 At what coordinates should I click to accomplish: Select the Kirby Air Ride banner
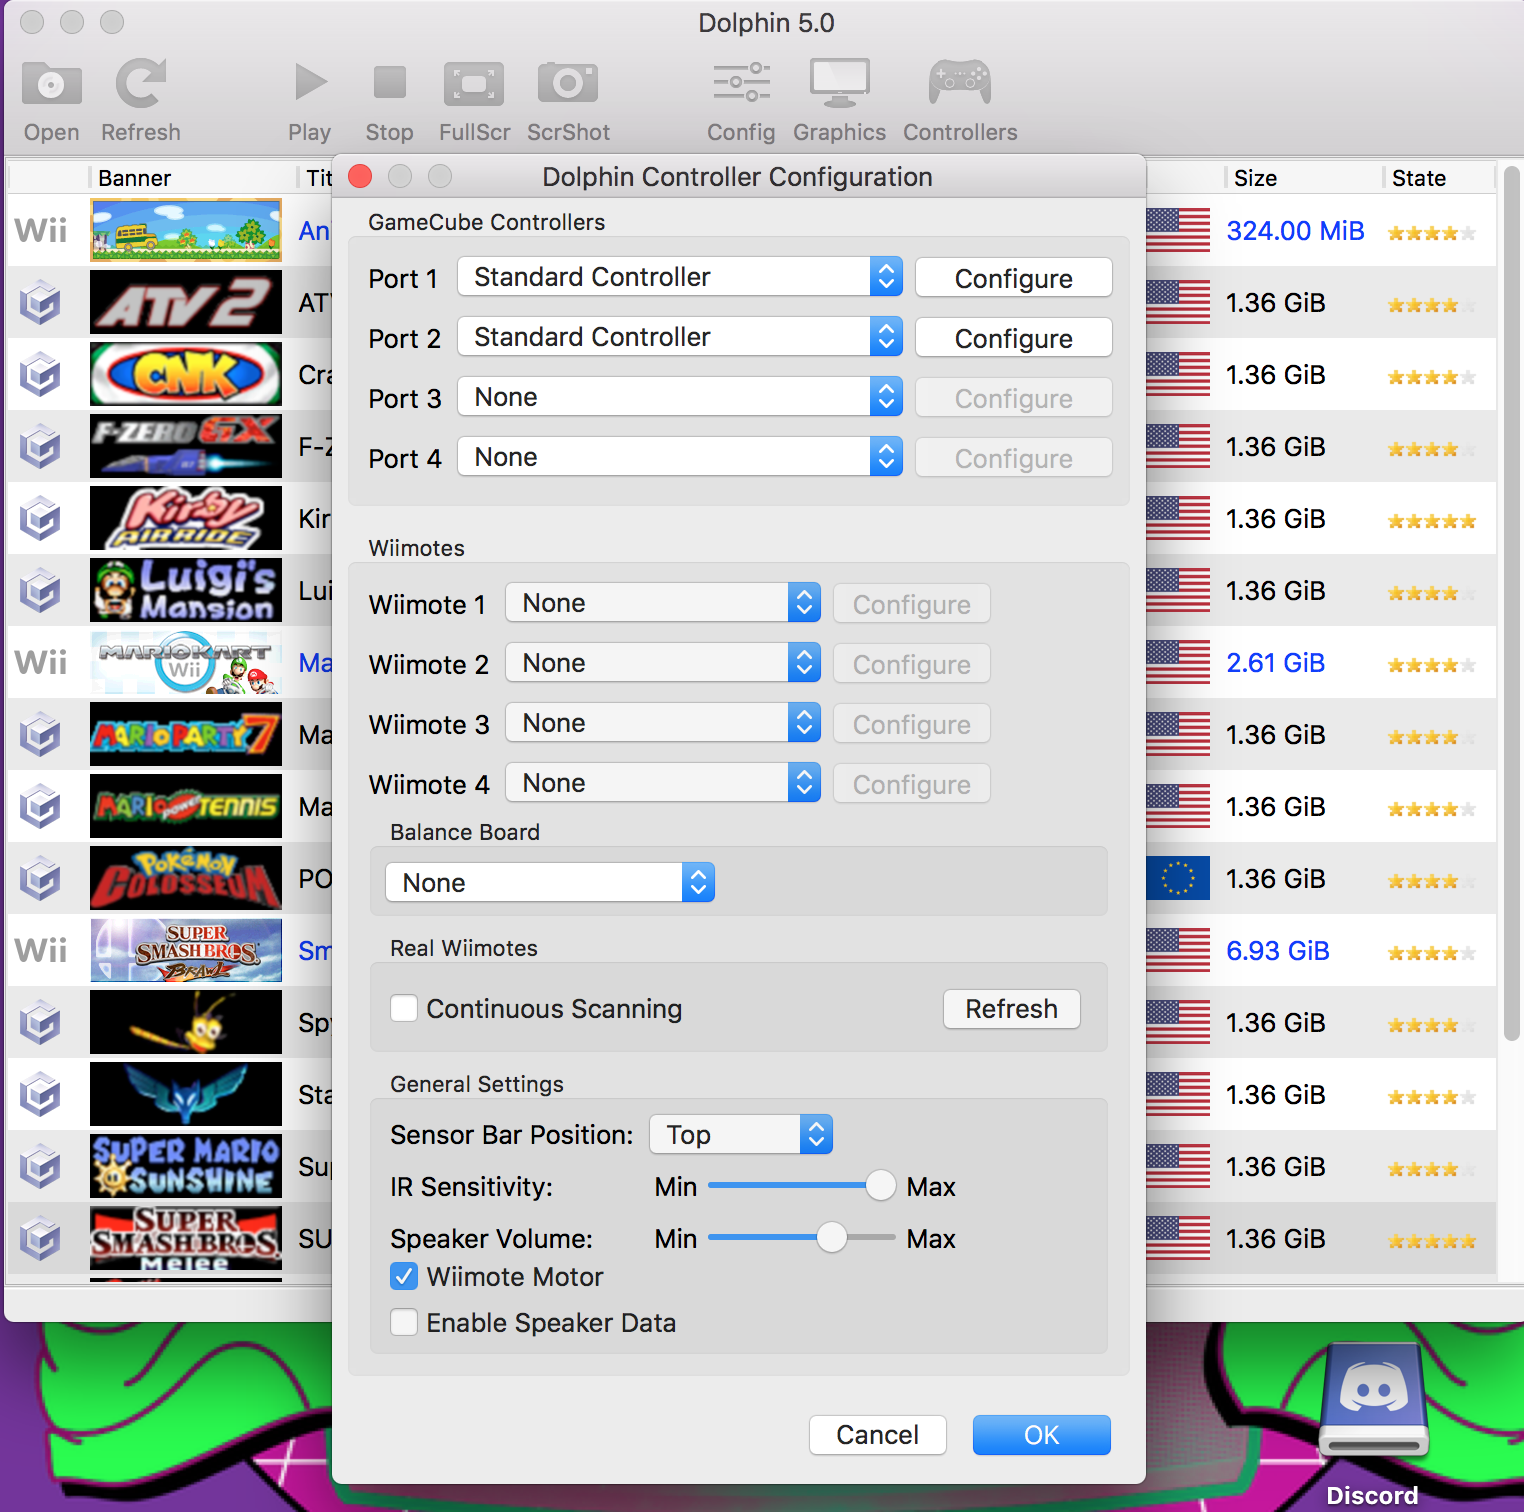tap(186, 518)
